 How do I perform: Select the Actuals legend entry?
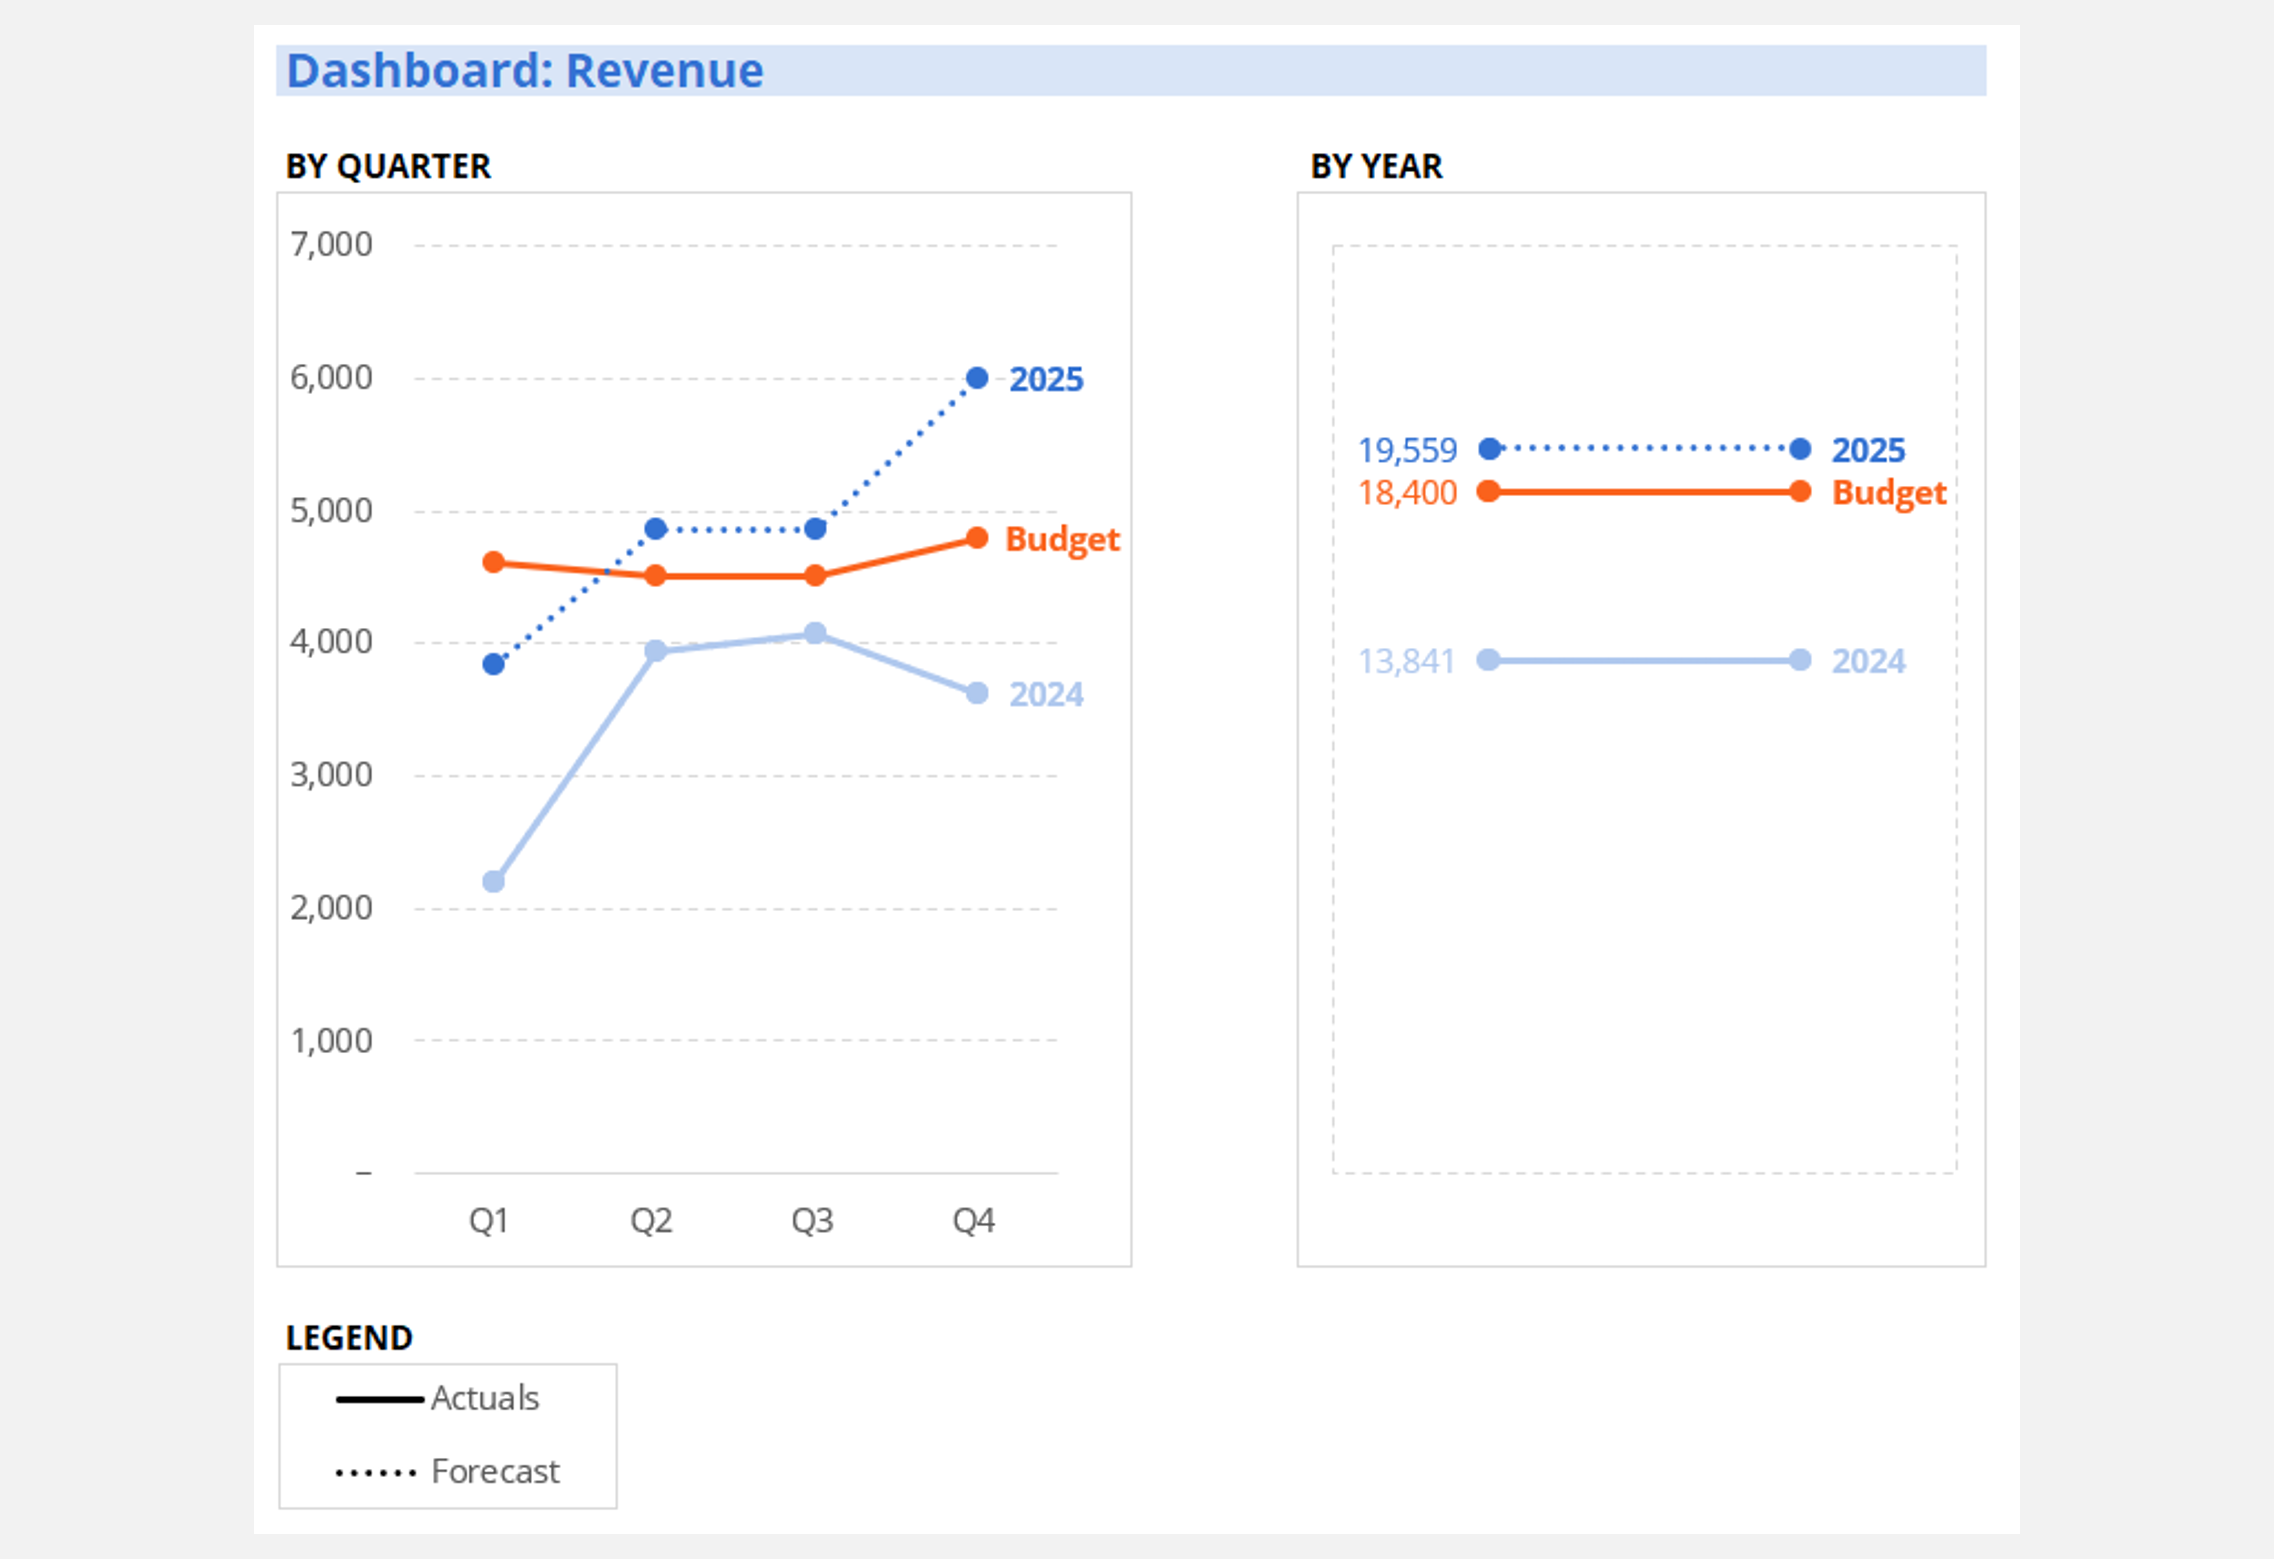[x=485, y=1398]
